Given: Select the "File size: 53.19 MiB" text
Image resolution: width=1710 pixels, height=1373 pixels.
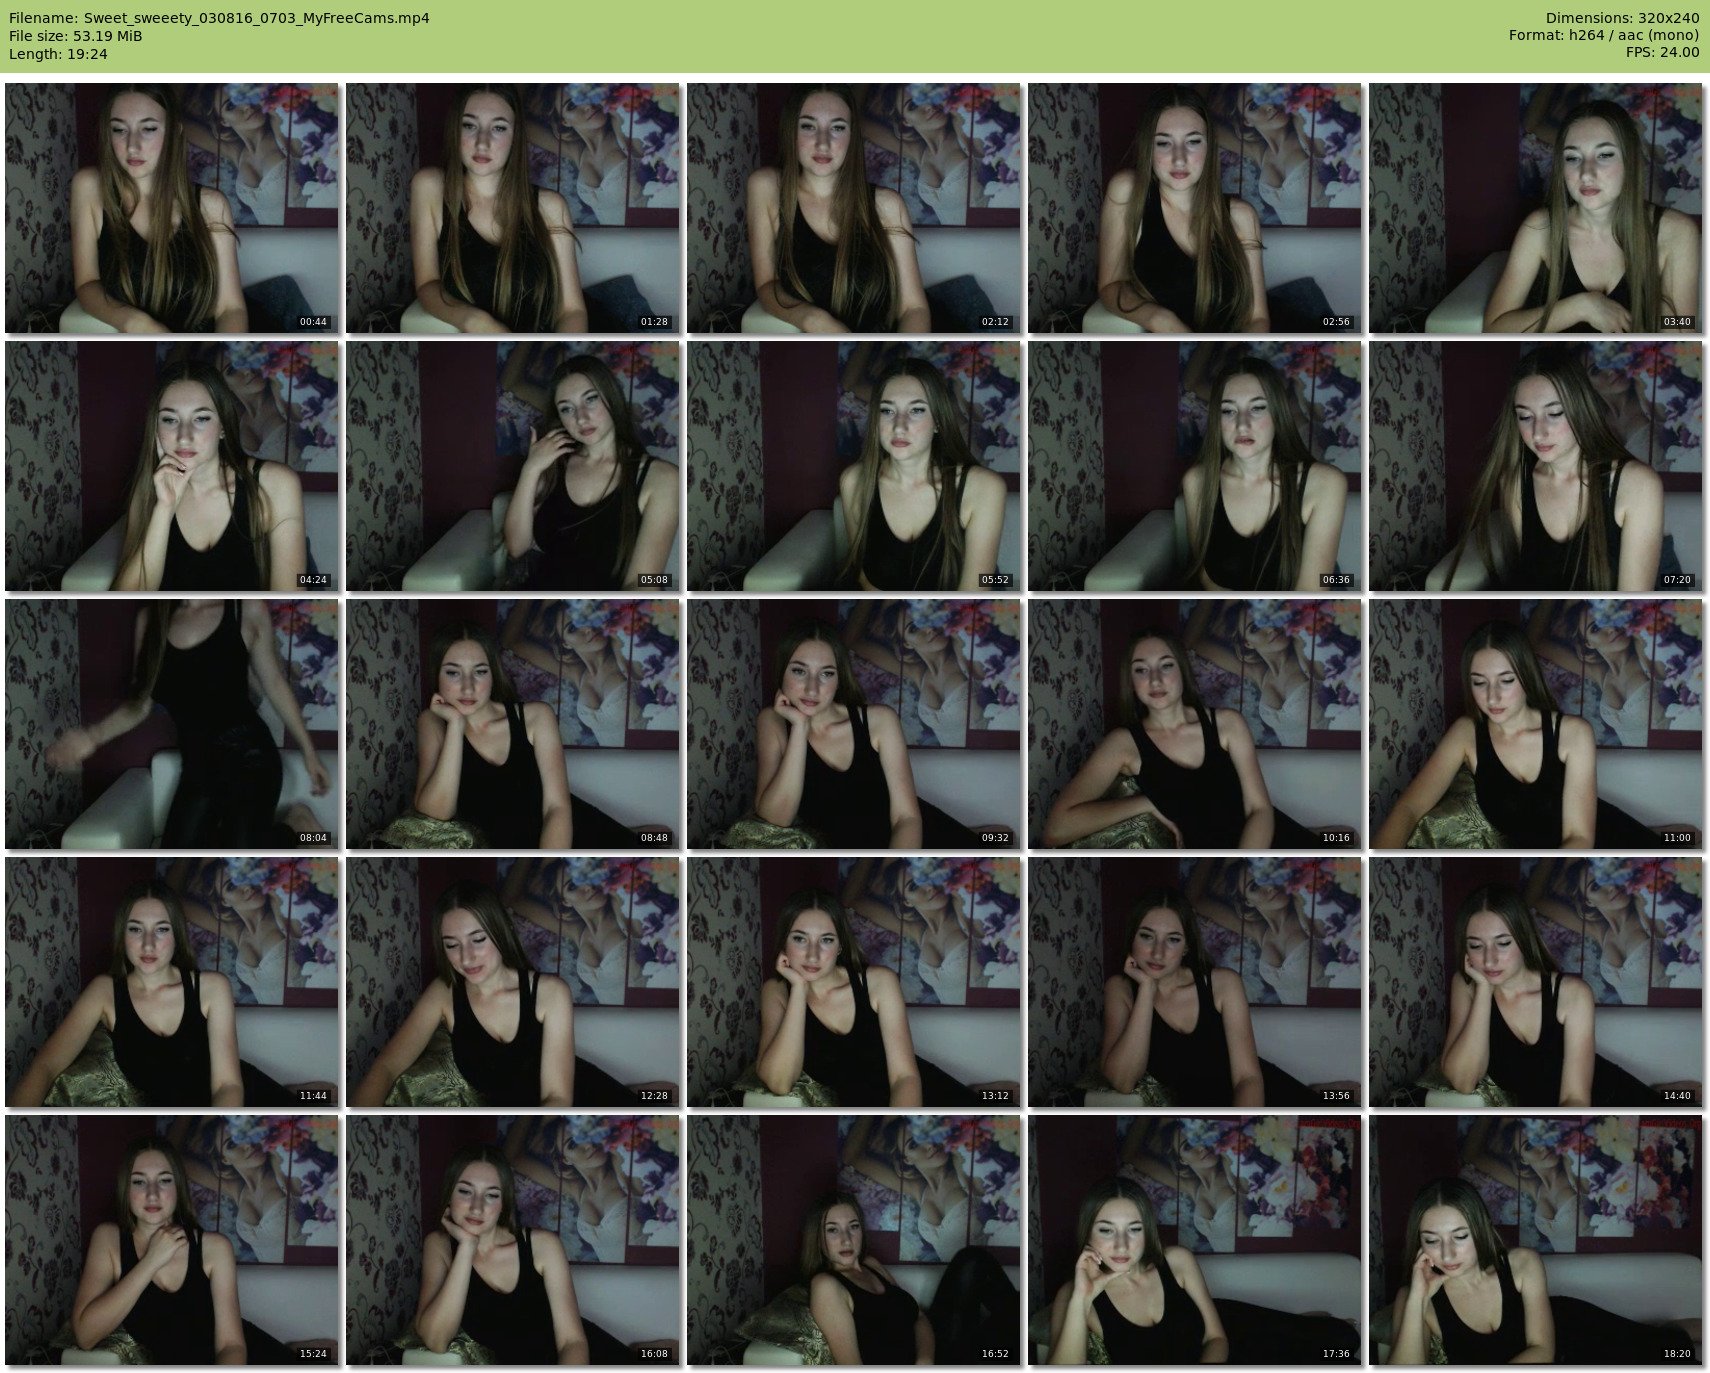Looking at the screenshot, I should pos(75,36).
